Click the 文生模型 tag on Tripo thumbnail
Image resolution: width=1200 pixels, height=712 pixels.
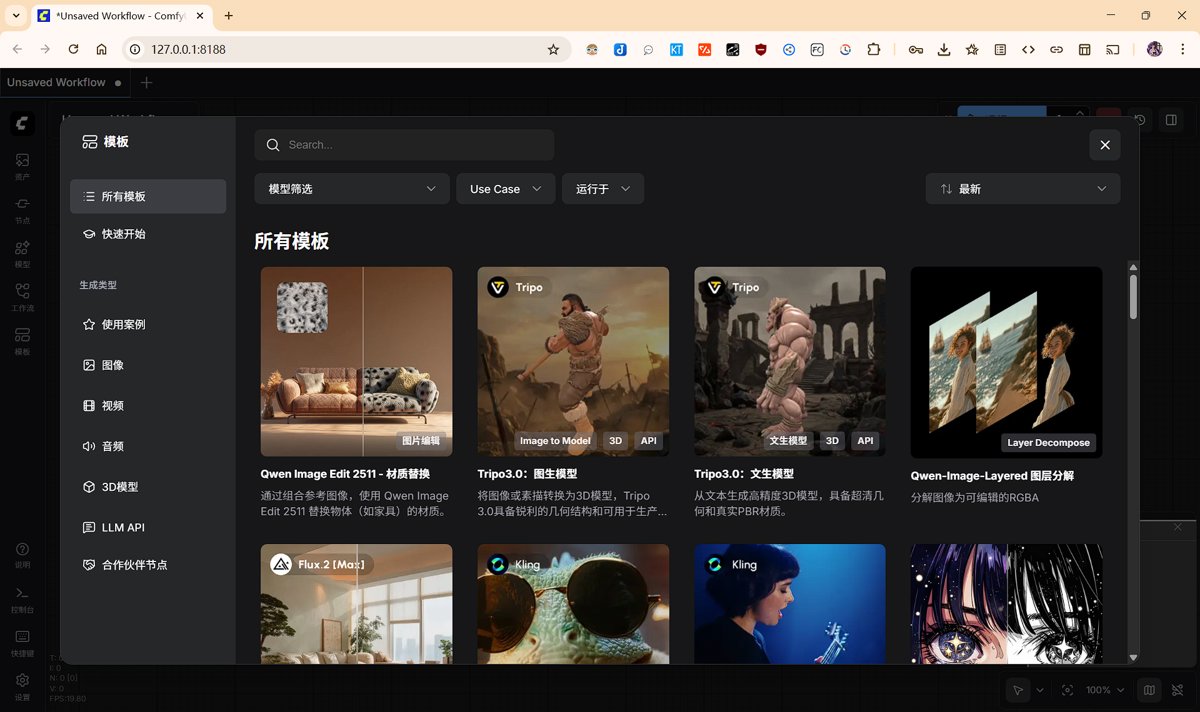(x=788, y=441)
